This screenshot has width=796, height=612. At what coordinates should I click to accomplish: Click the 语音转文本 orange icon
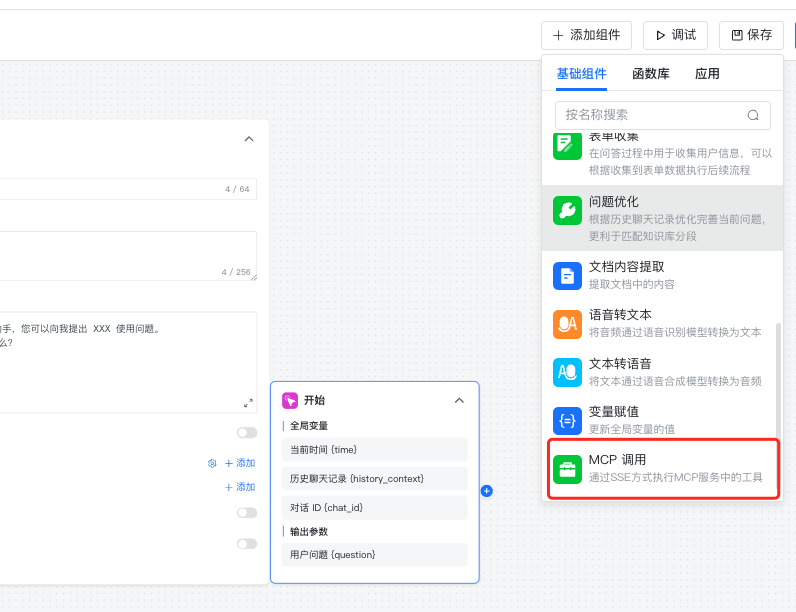point(567,324)
